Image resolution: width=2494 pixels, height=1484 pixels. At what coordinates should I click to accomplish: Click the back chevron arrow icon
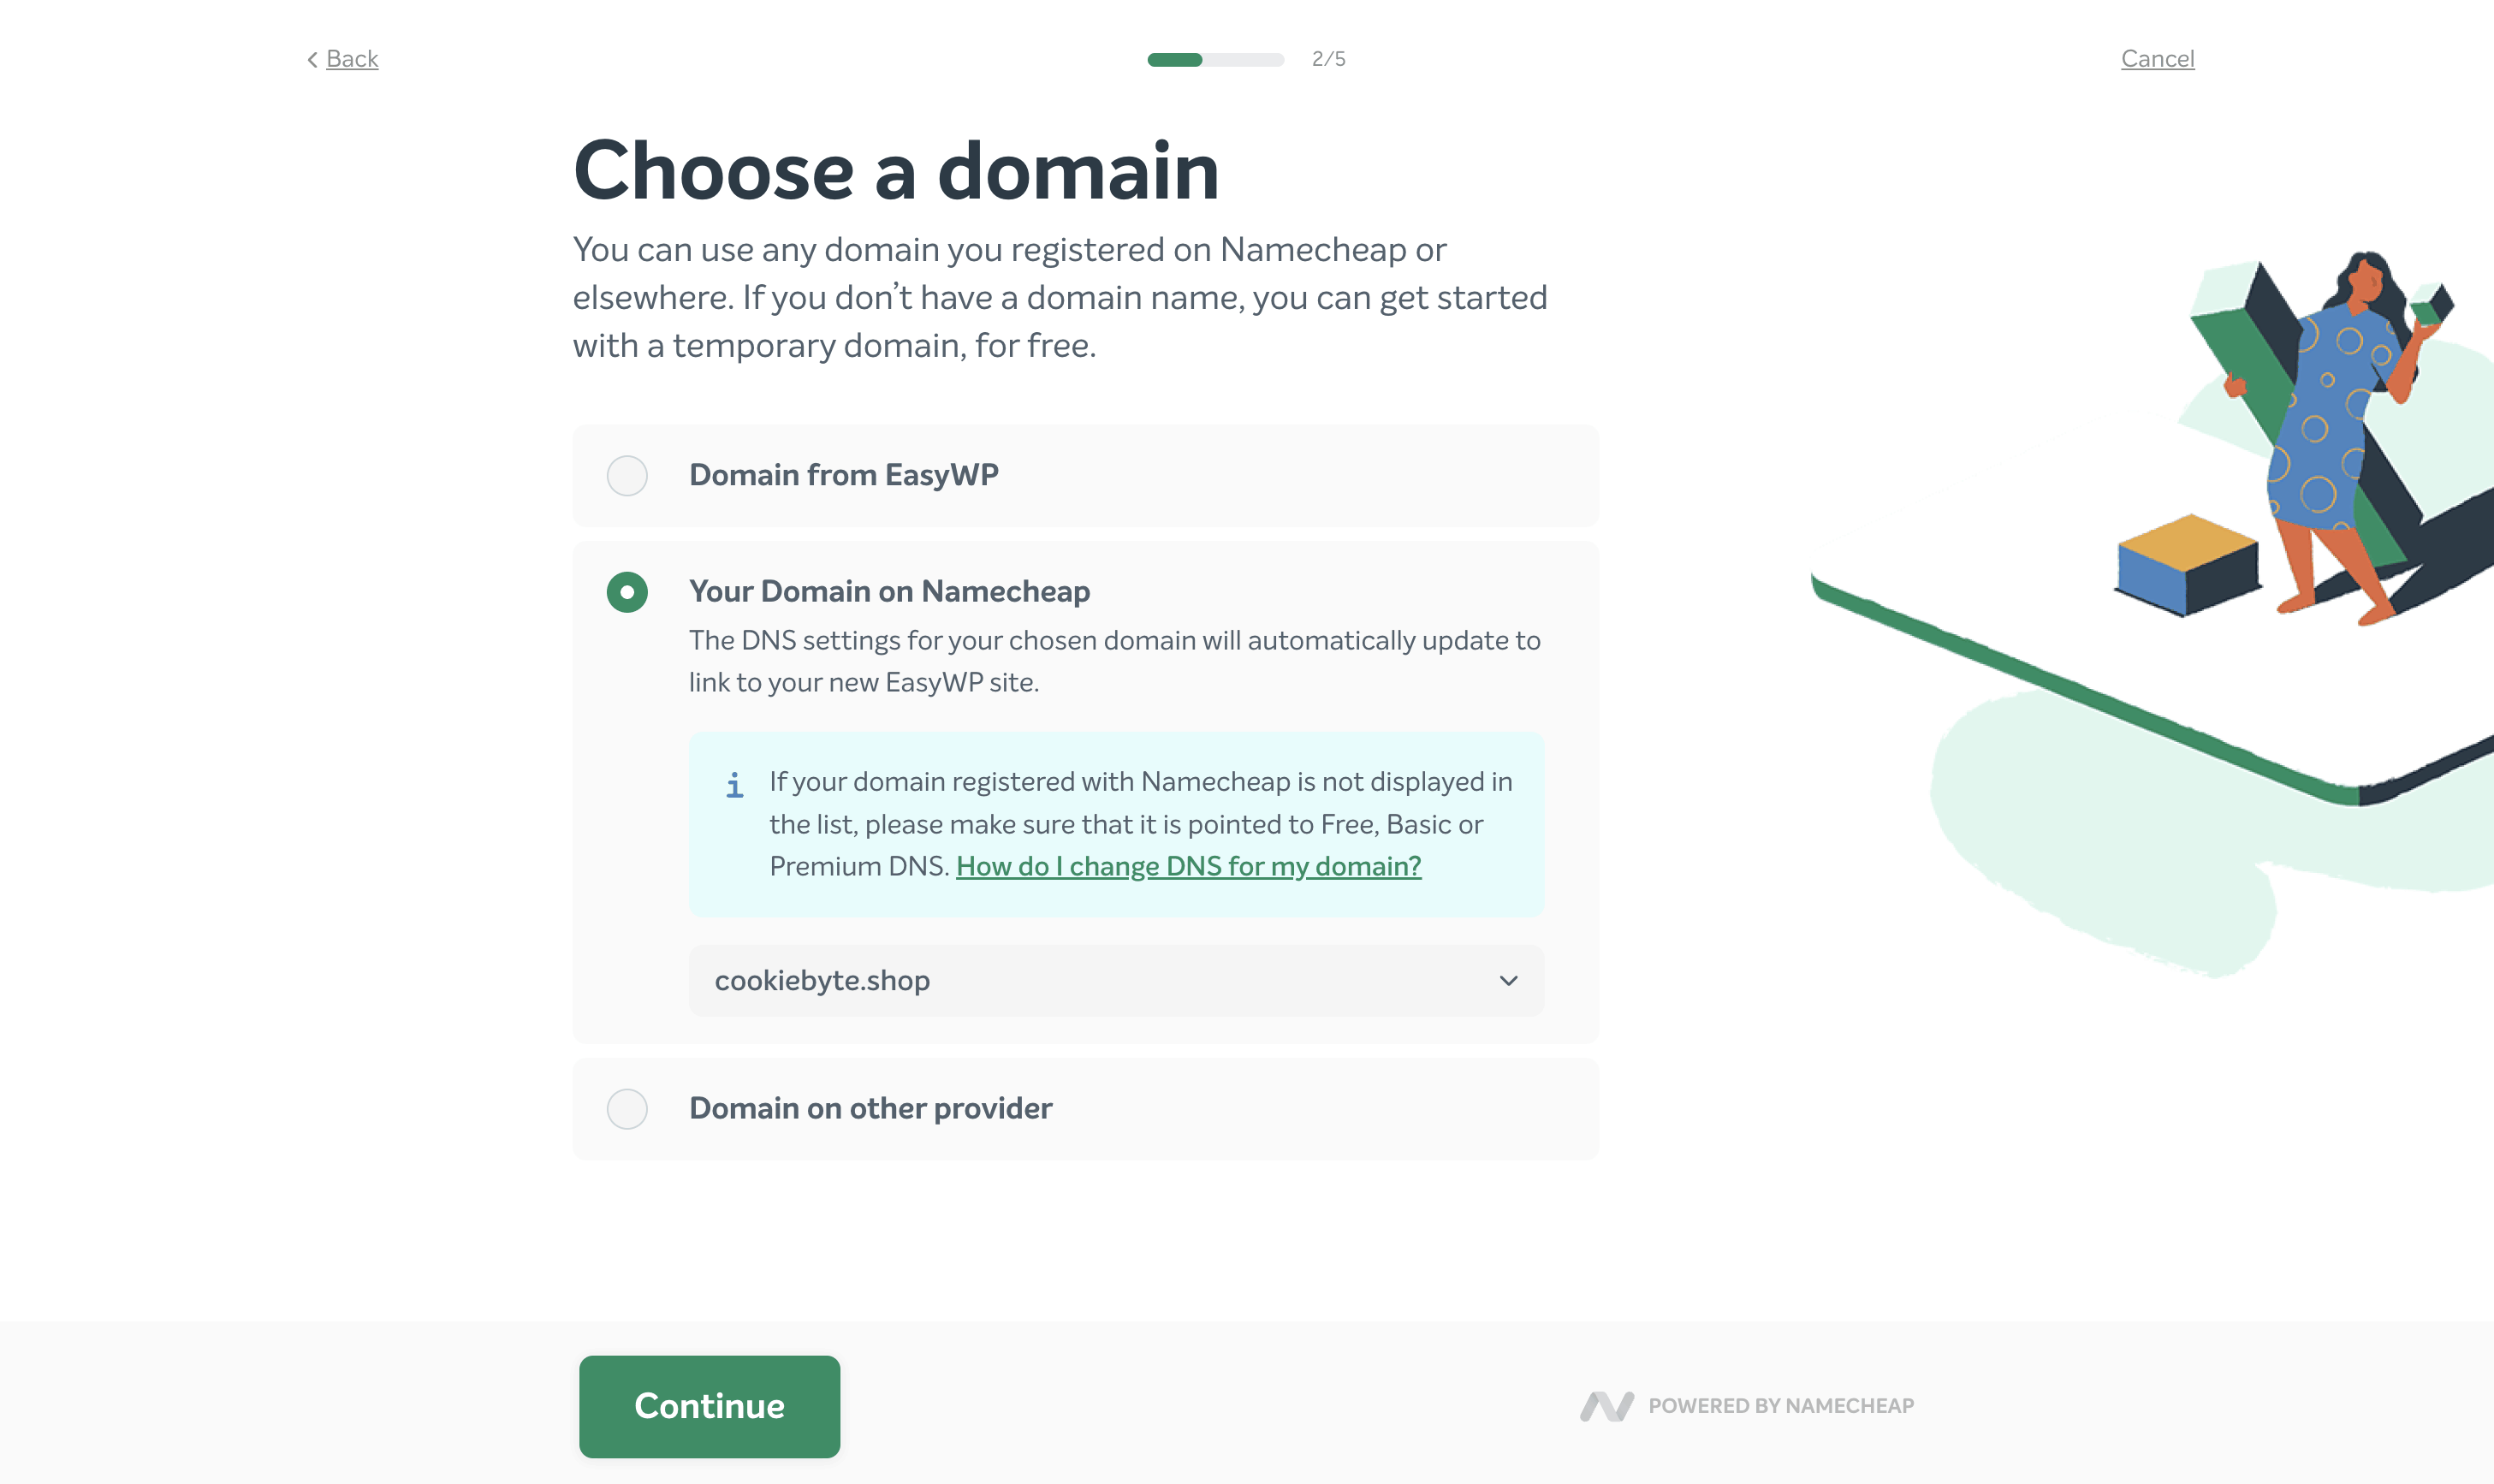(x=313, y=60)
